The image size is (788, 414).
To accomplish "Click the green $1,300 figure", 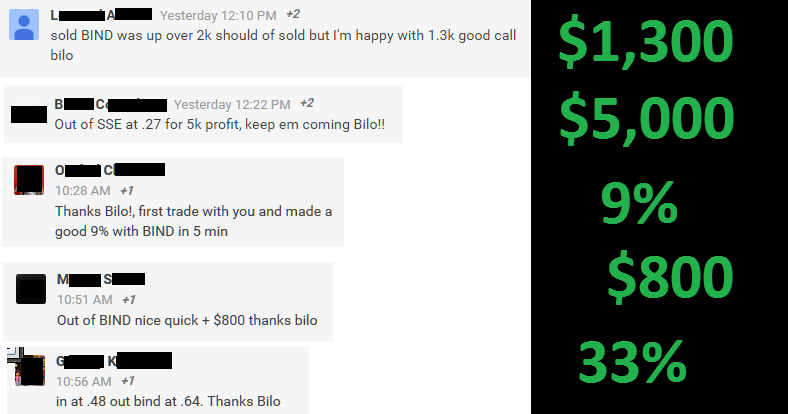I will (x=646, y=42).
